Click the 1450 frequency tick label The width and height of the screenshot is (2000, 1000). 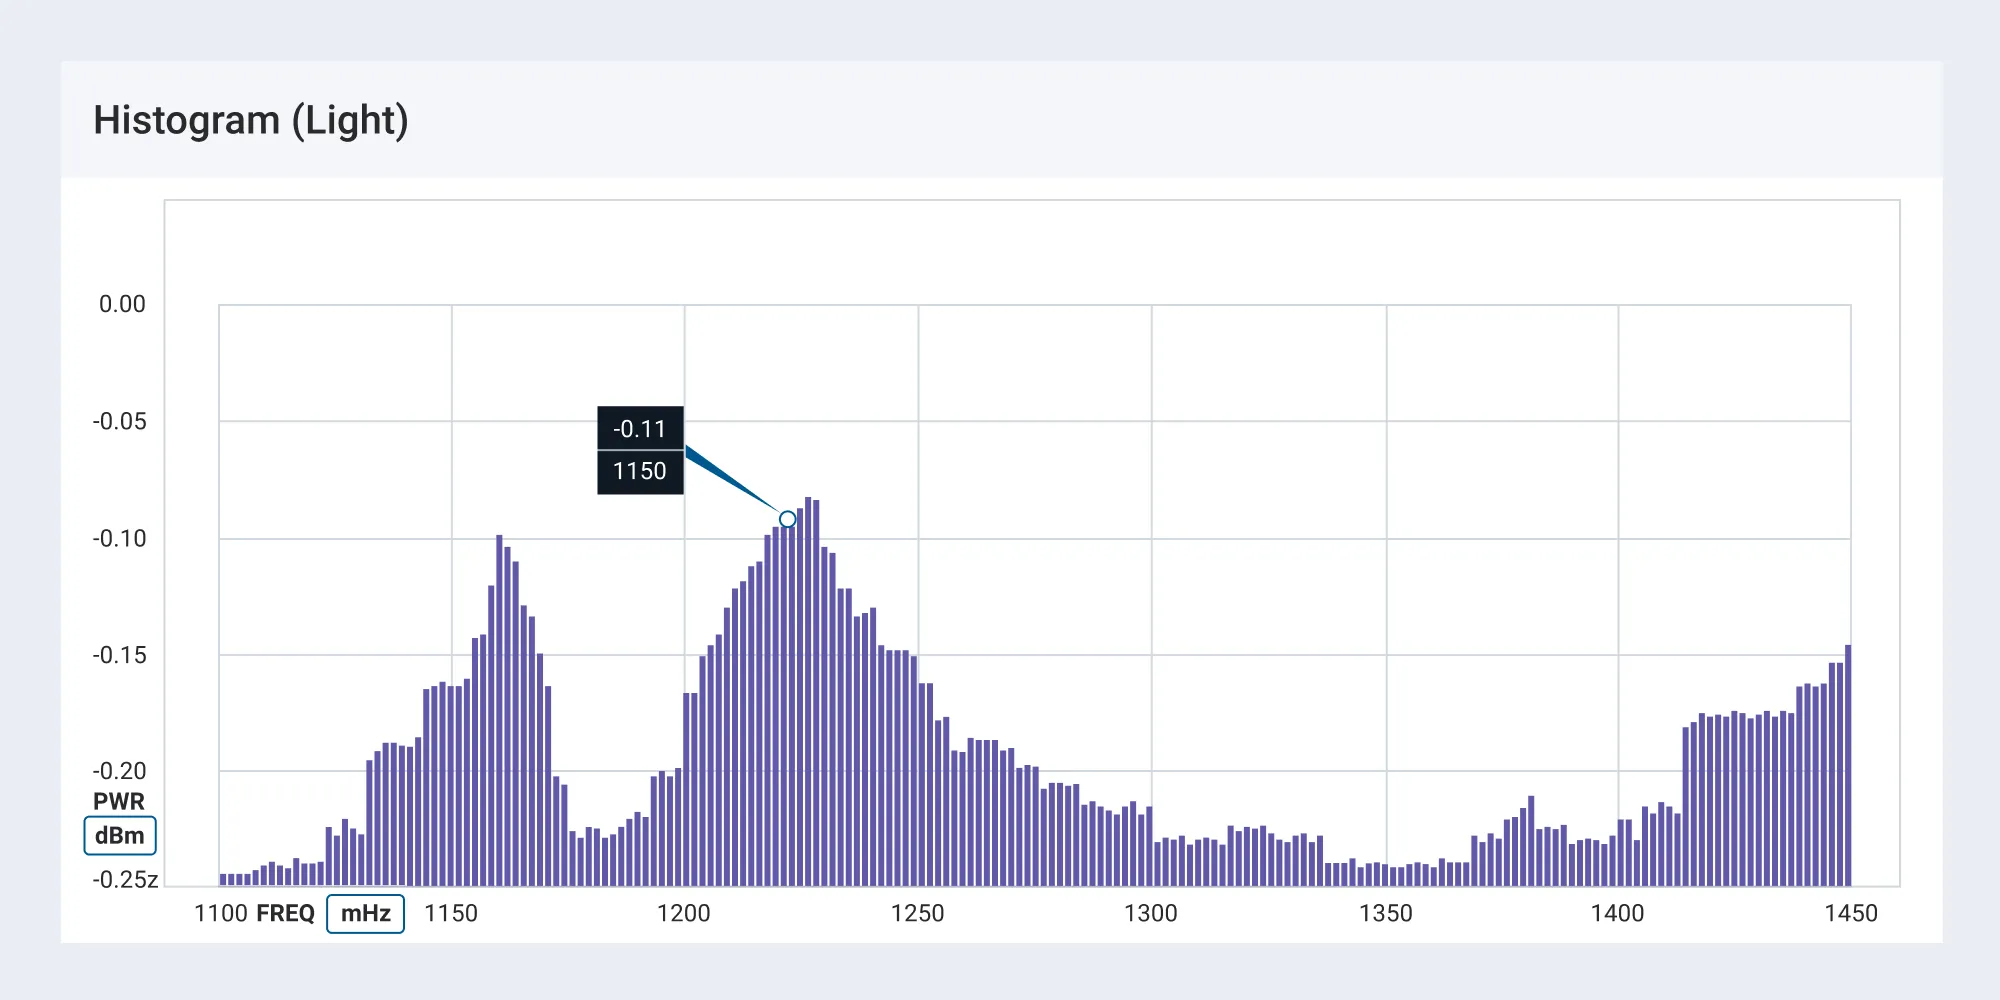pyautogui.click(x=1851, y=913)
